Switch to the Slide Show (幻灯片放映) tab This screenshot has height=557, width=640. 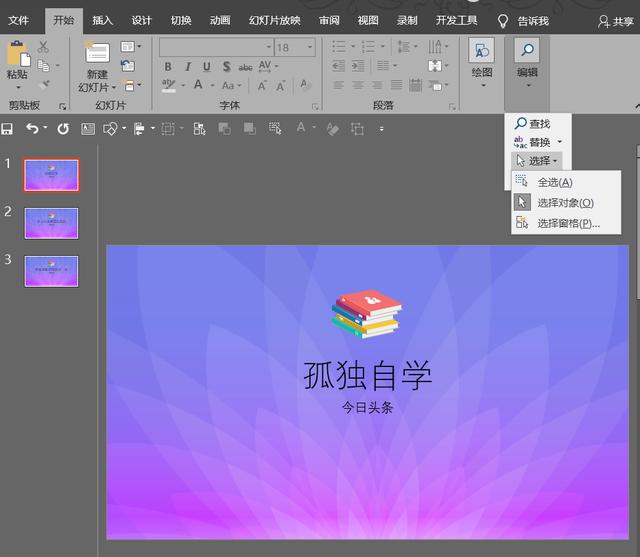(x=275, y=20)
